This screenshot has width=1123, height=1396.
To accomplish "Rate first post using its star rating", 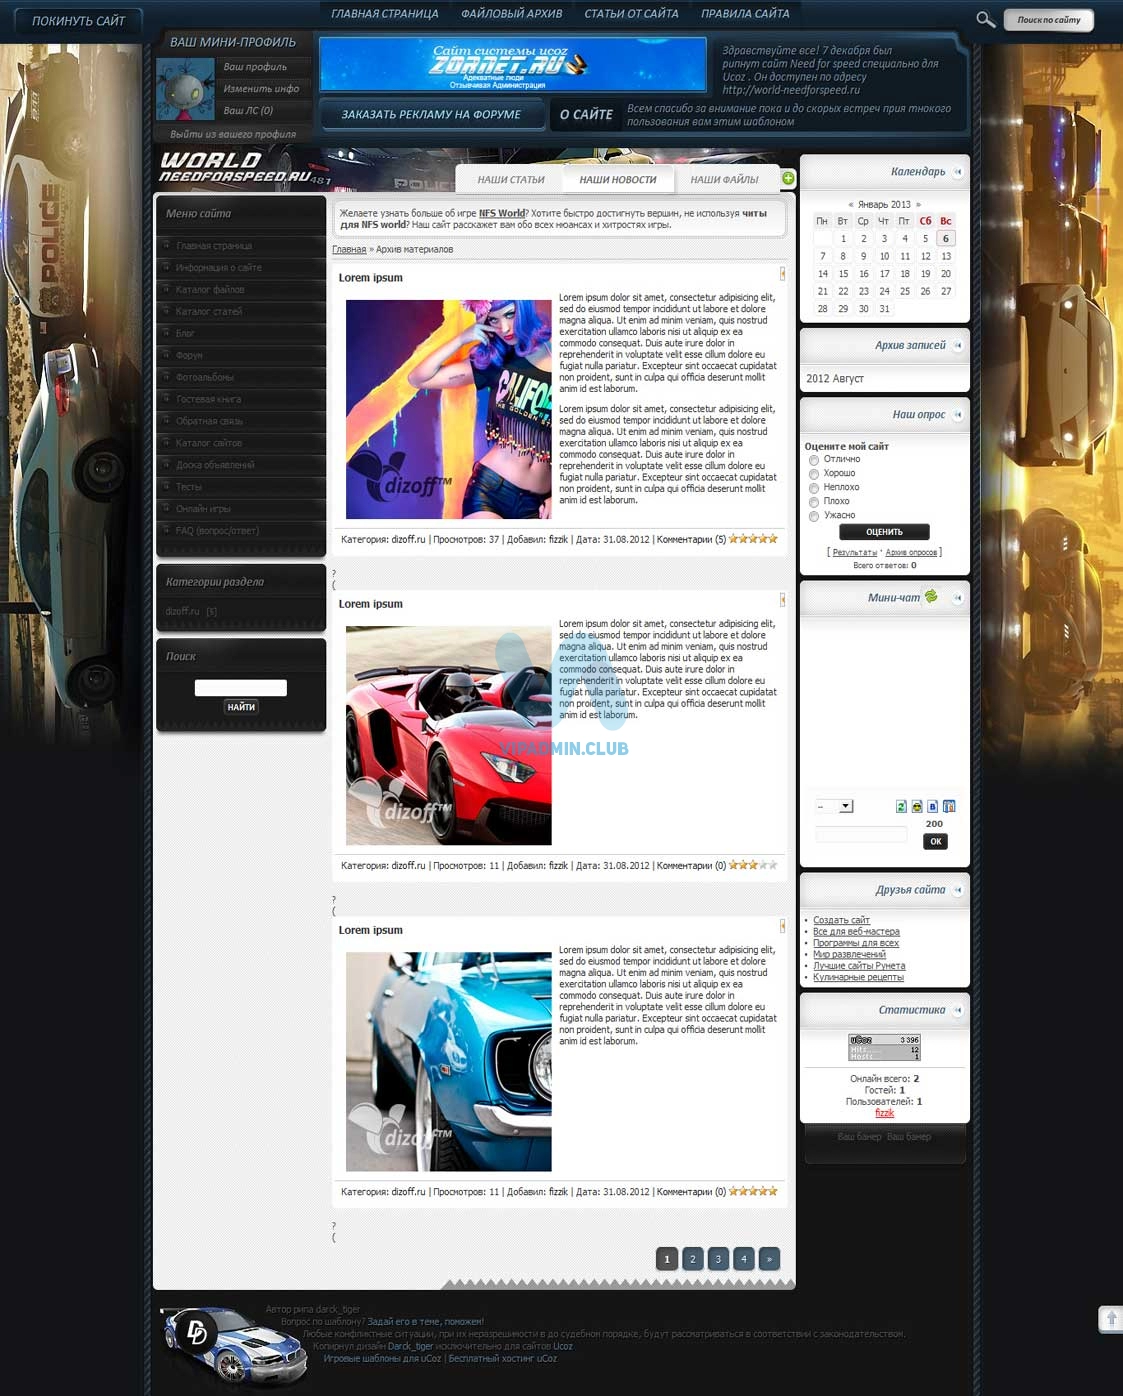I will [x=753, y=539].
